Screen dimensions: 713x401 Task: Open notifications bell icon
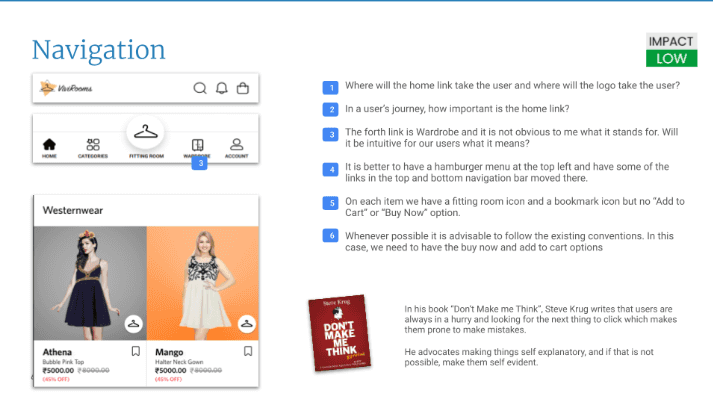pyautogui.click(x=221, y=88)
